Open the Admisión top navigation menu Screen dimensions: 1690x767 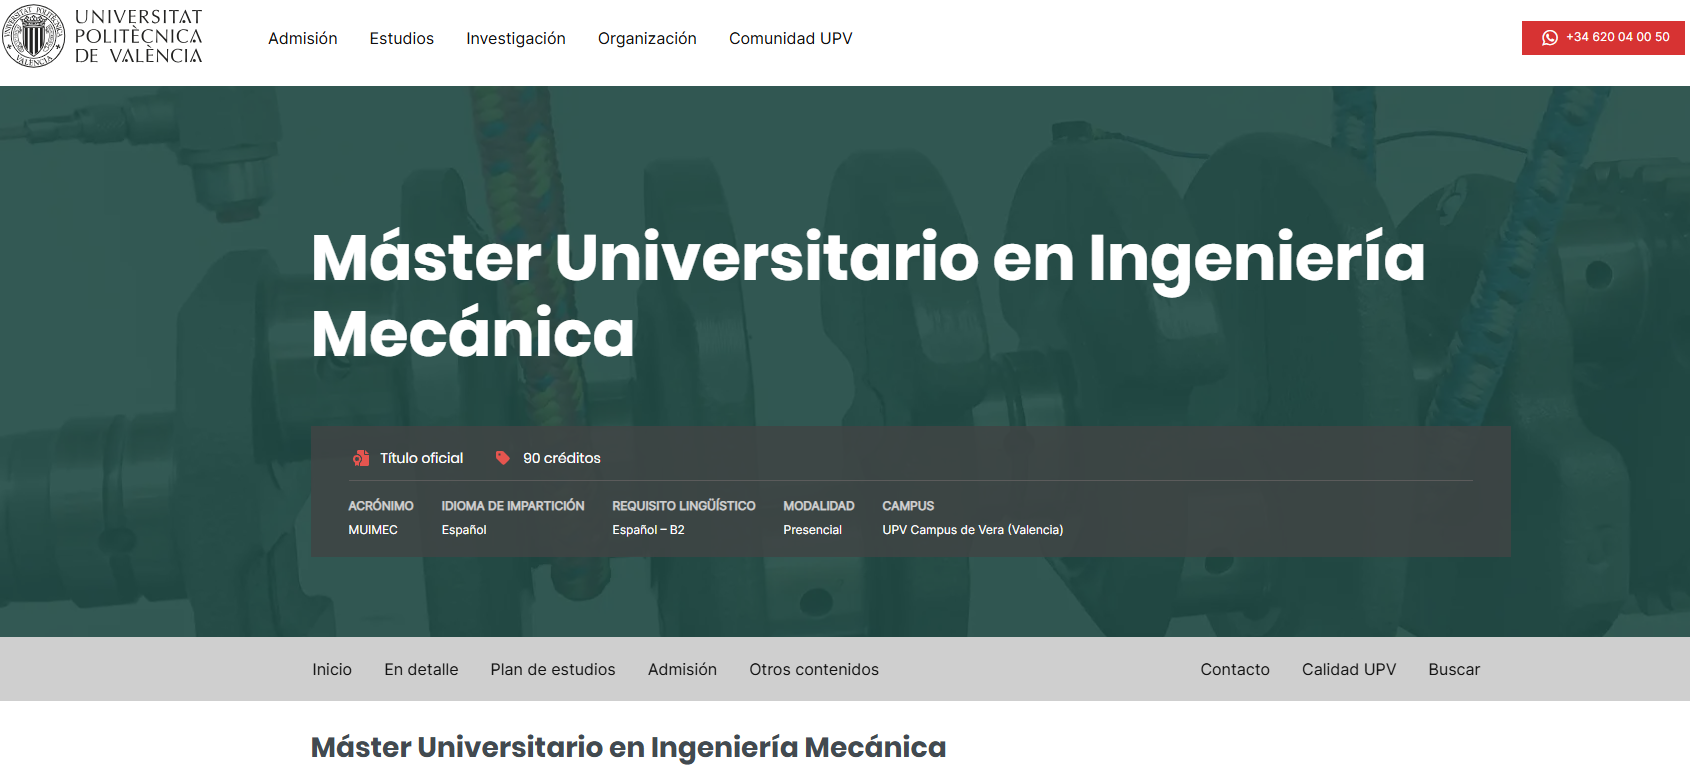[x=303, y=38]
